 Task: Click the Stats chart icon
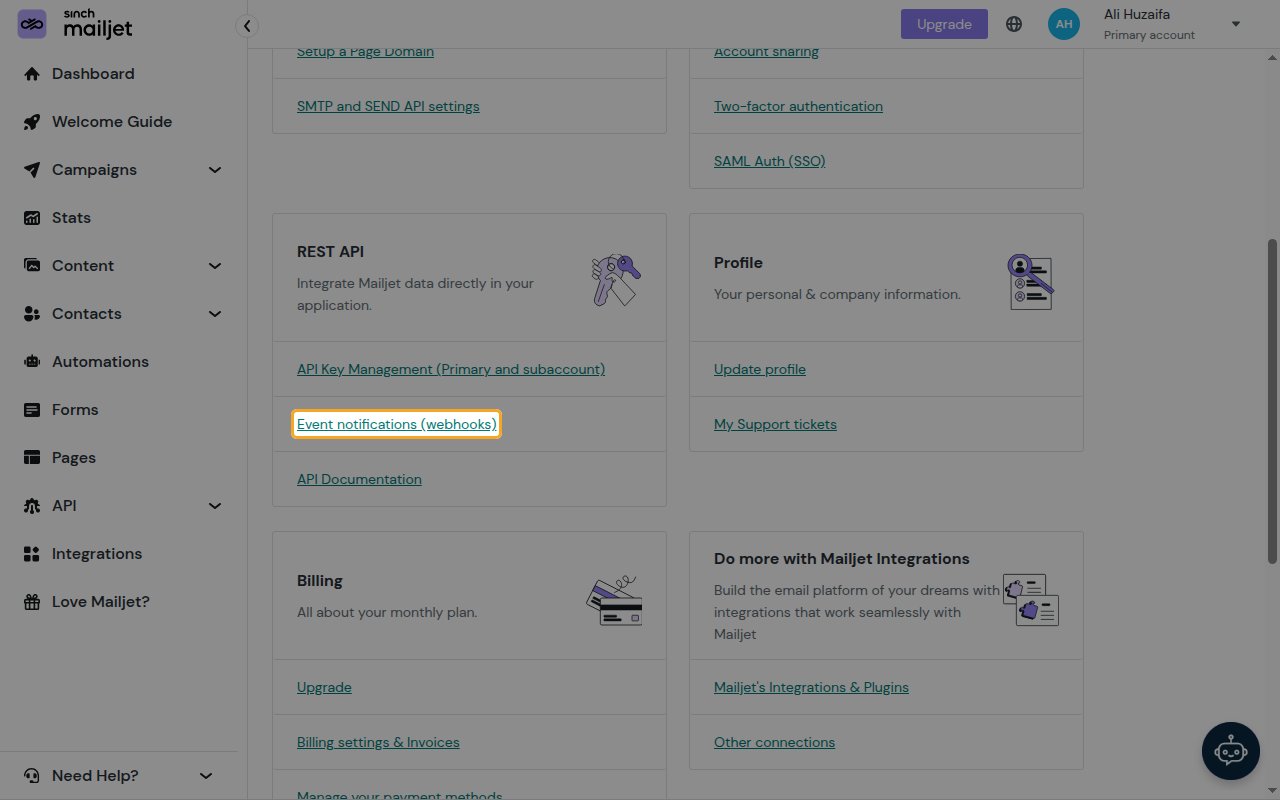coord(32,218)
